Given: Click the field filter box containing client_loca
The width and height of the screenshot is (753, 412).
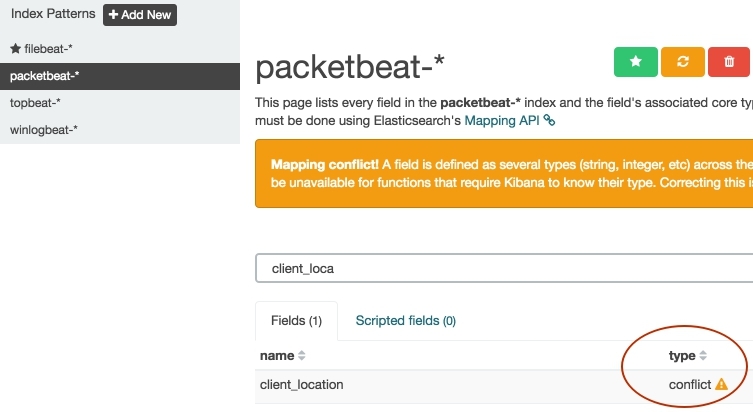Looking at the screenshot, I should [500, 269].
